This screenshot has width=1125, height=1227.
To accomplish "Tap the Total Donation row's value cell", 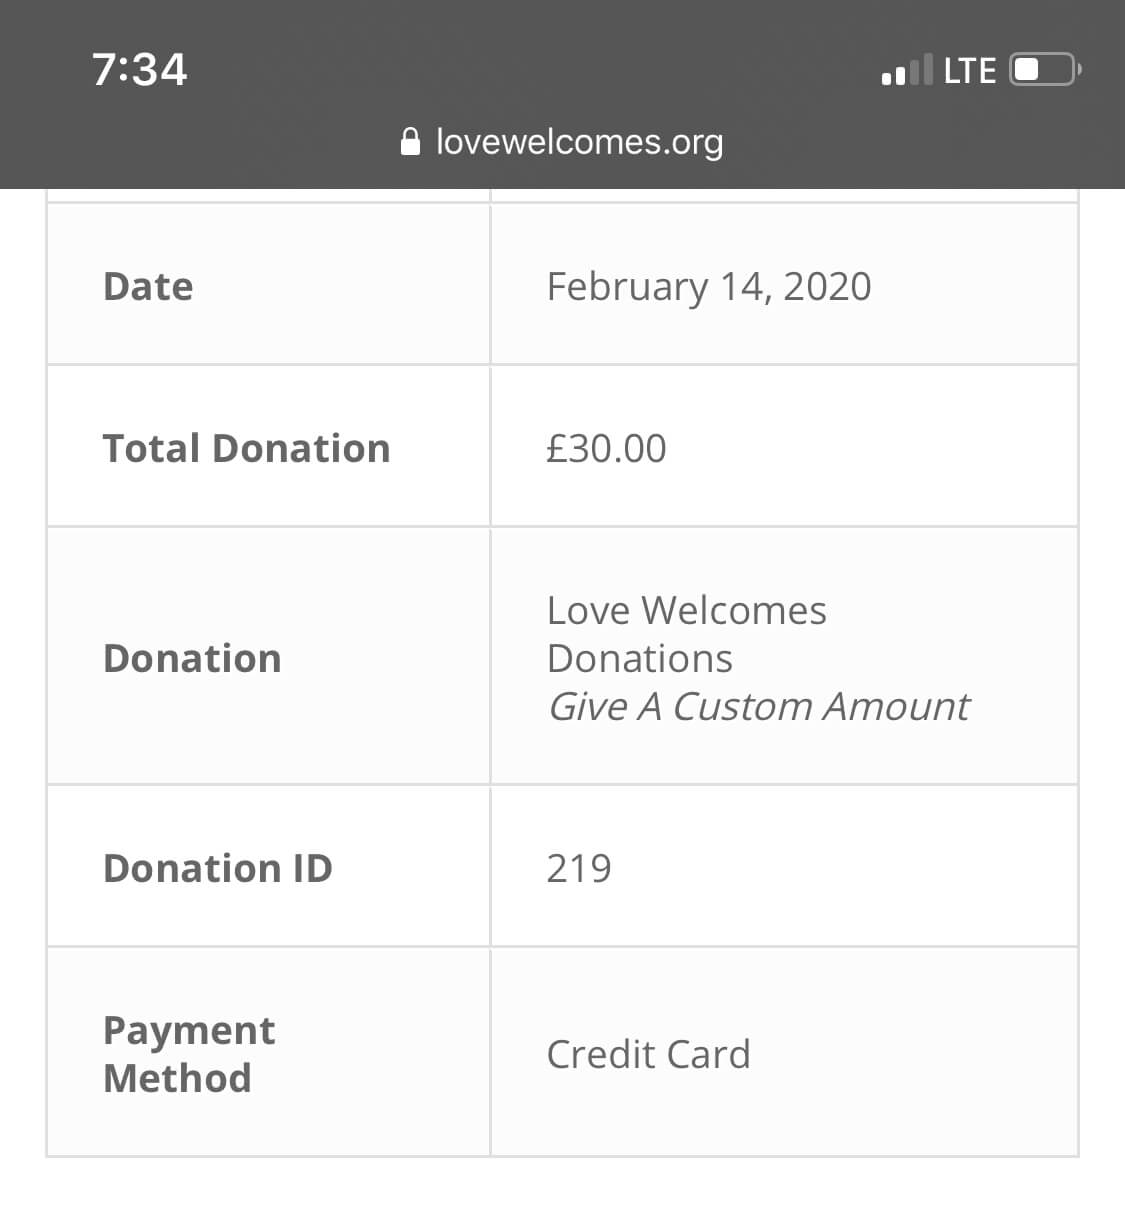I will coord(785,446).
